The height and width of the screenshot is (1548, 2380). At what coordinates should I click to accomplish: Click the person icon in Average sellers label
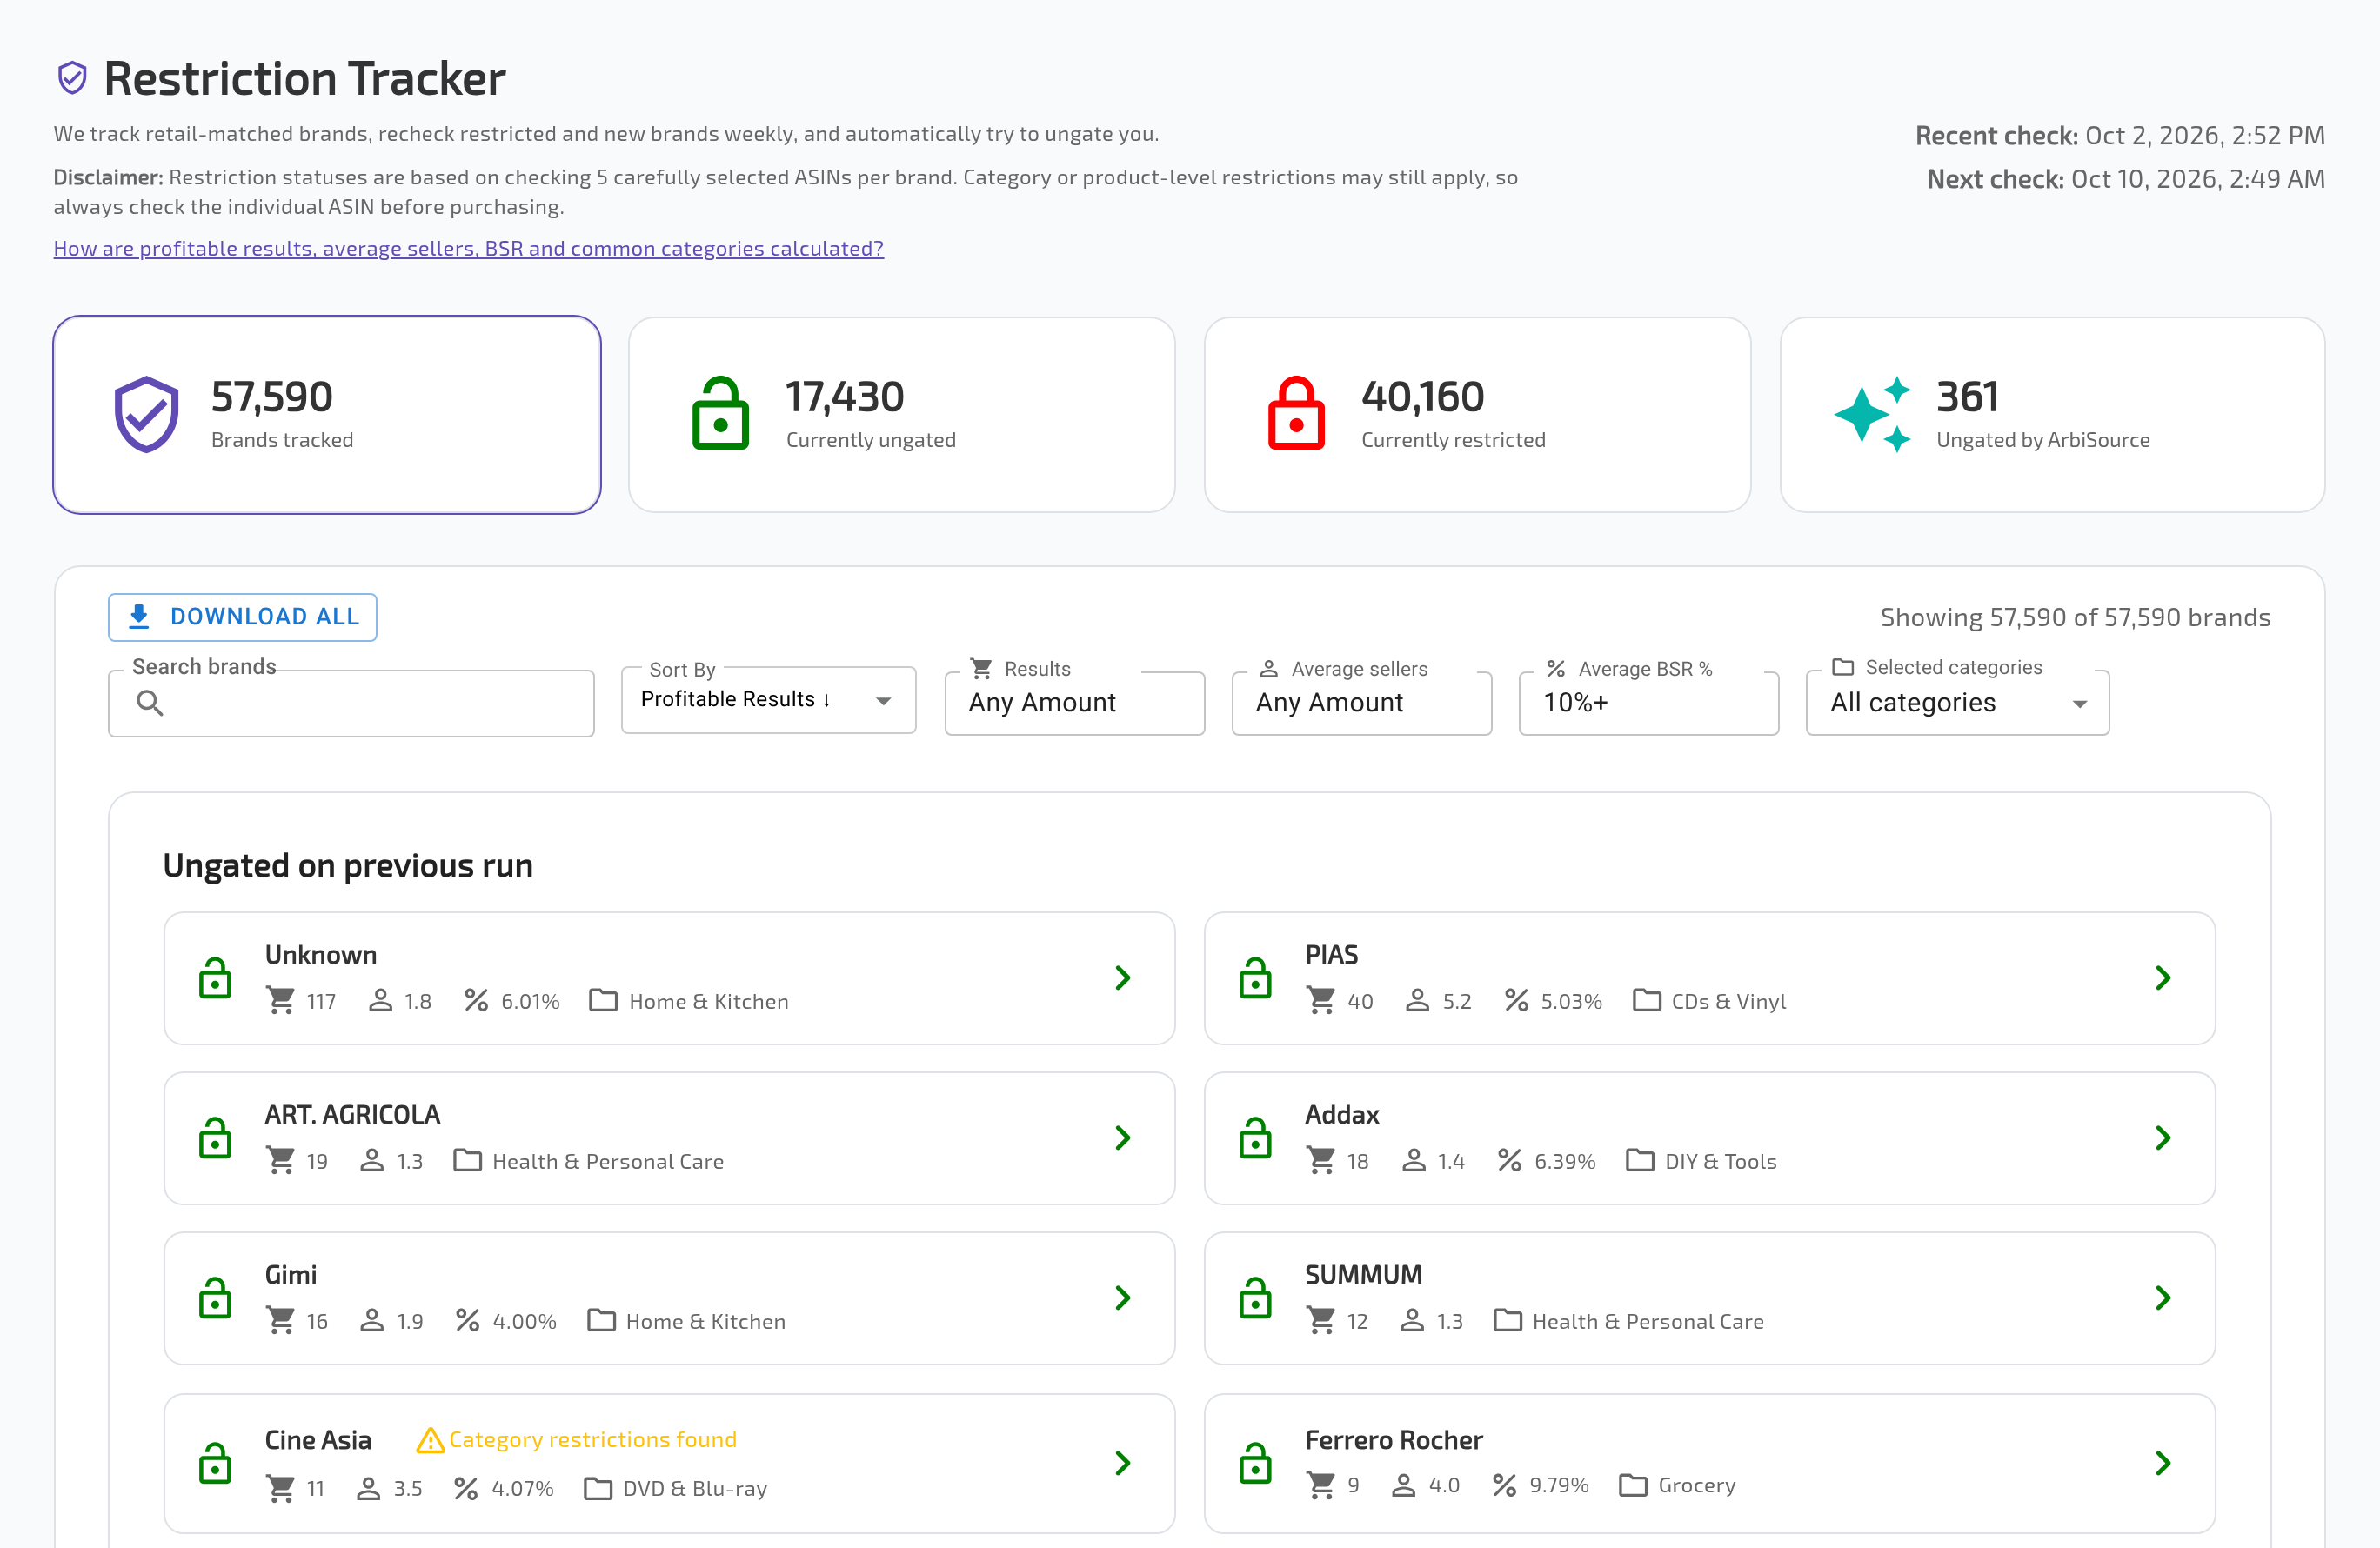(1269, 668)
